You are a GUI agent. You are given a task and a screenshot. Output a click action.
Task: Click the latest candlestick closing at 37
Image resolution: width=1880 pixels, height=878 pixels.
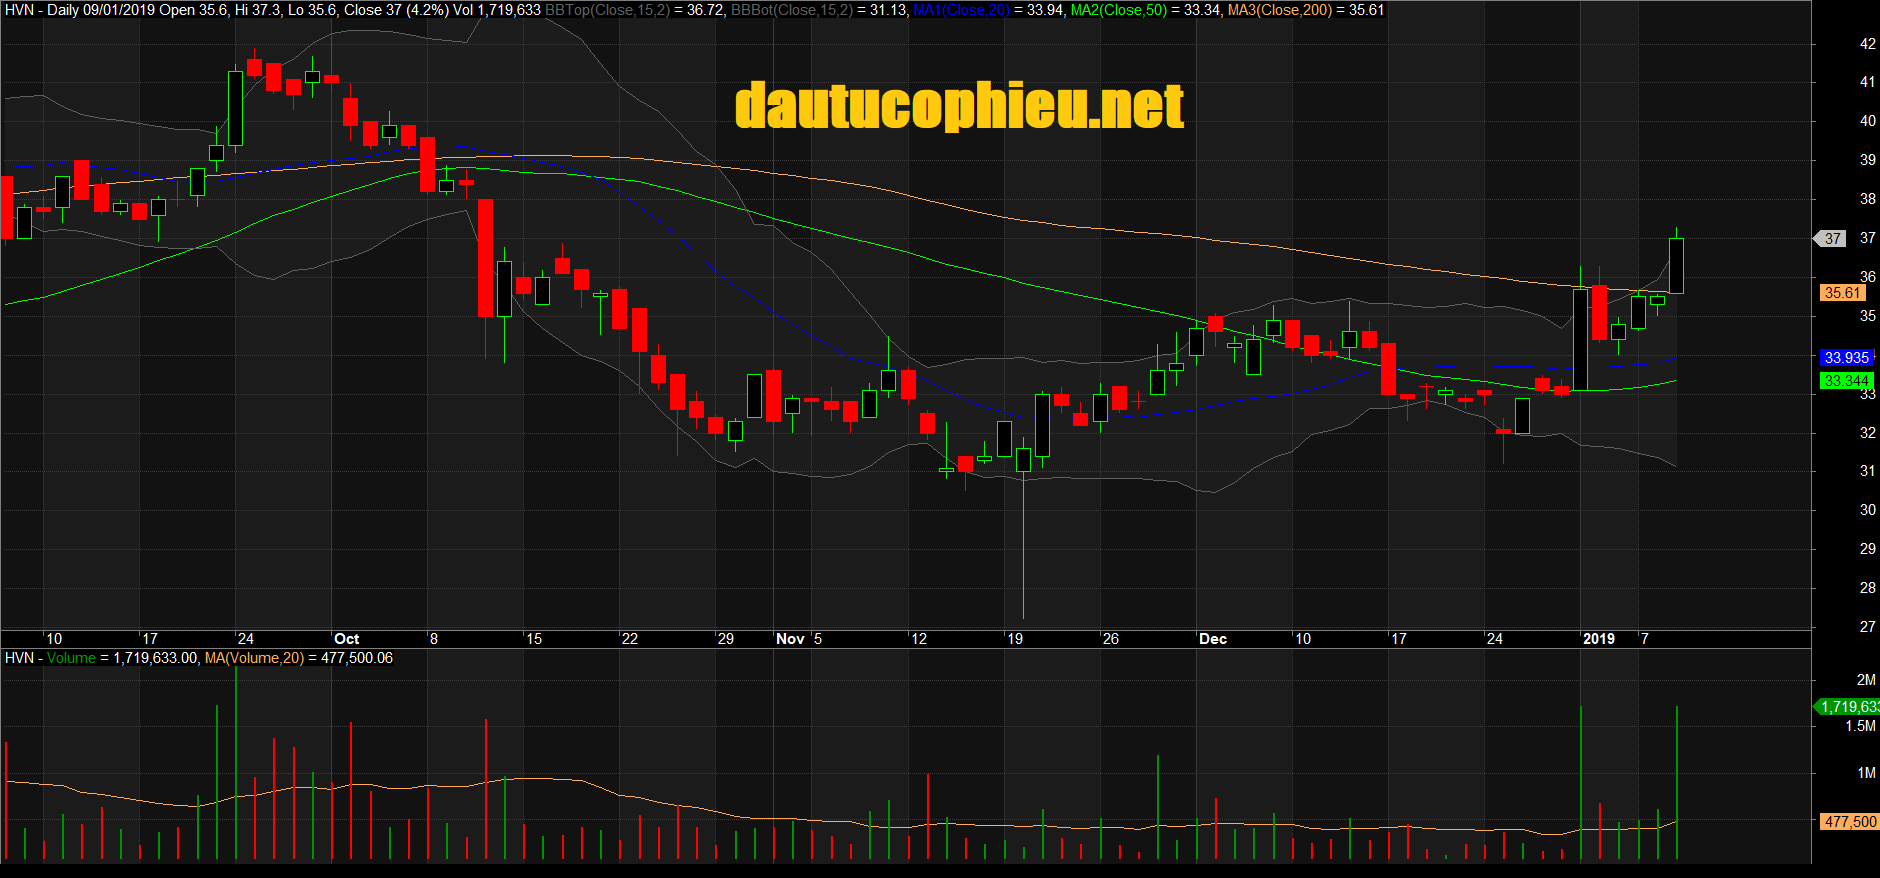(1676, 265)
